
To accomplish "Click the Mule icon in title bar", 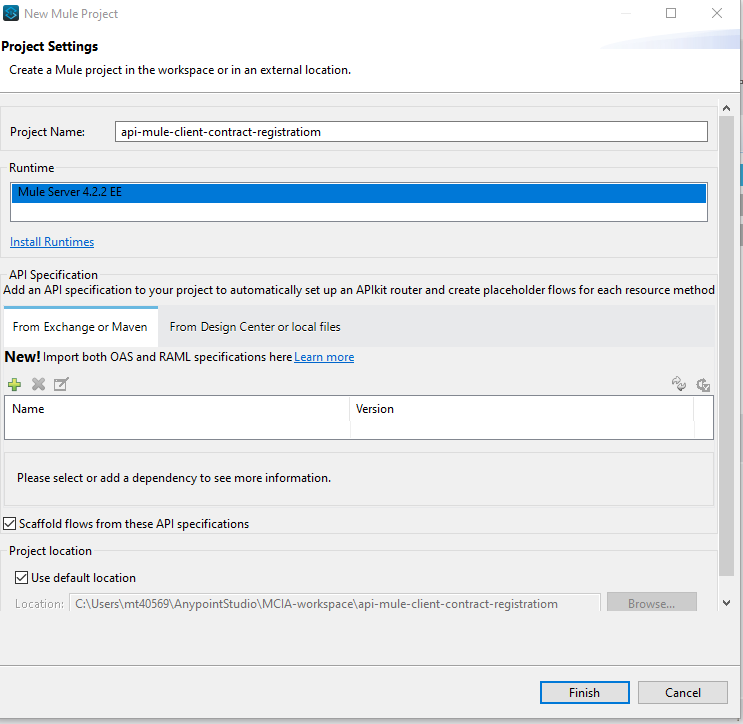I will 11,14.
